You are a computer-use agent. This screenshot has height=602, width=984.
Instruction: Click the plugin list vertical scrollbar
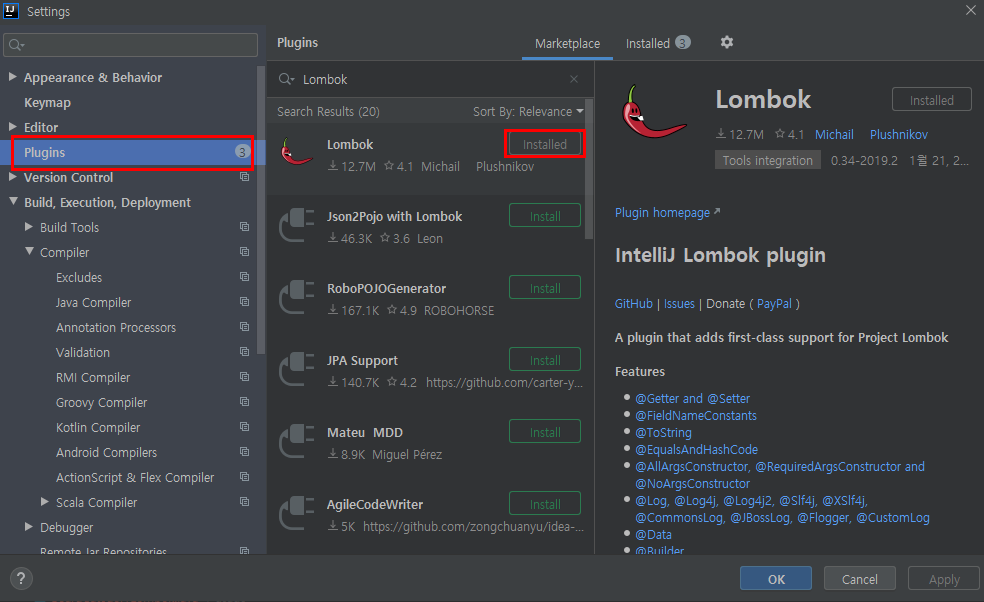(589, 169)
